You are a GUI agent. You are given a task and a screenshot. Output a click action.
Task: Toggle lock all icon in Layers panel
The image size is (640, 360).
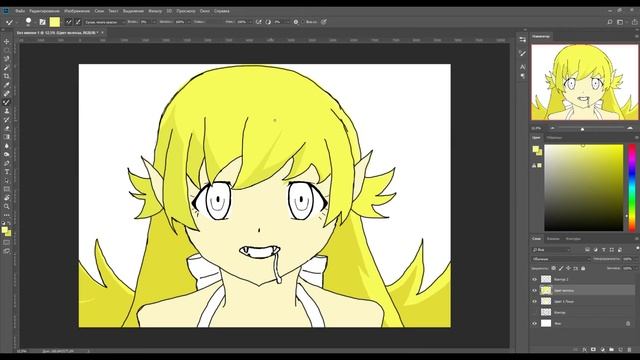(x=583, y=269)
